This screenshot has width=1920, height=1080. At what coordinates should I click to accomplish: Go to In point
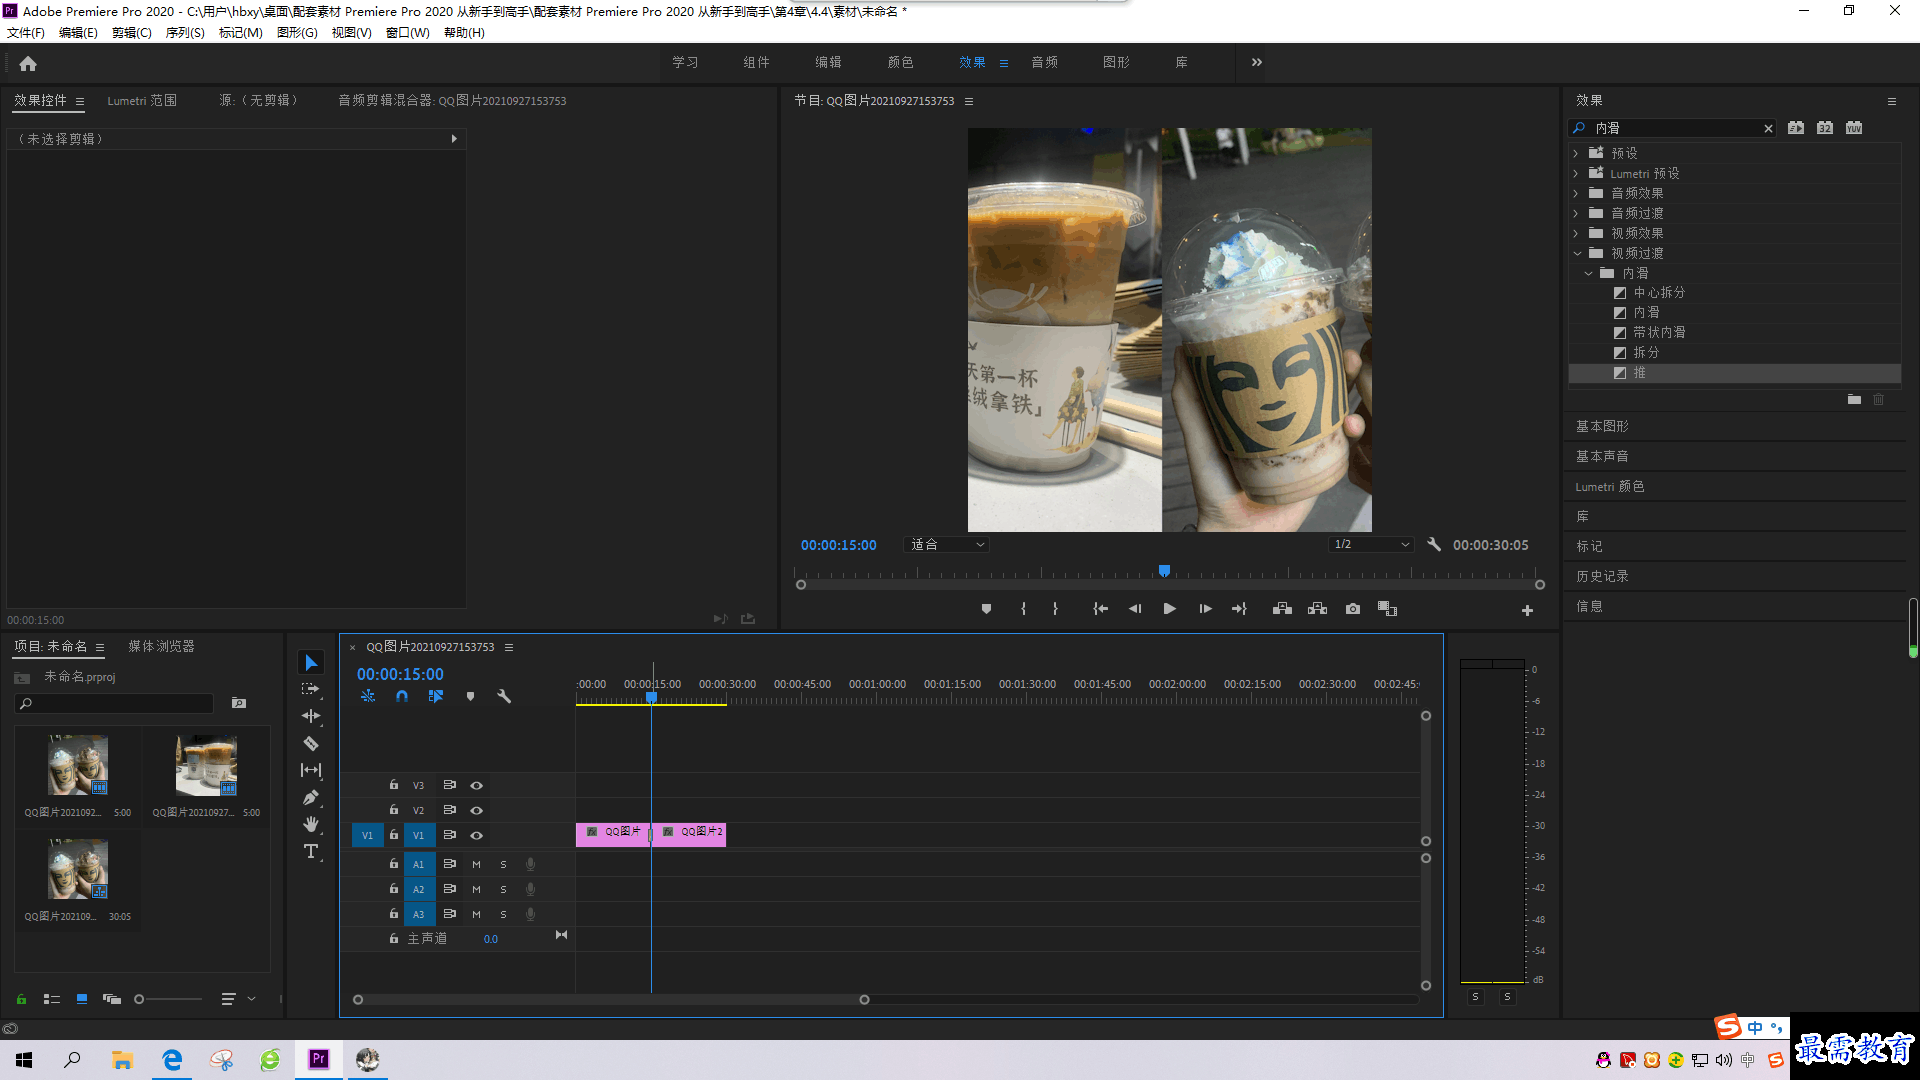[1100, 609]
